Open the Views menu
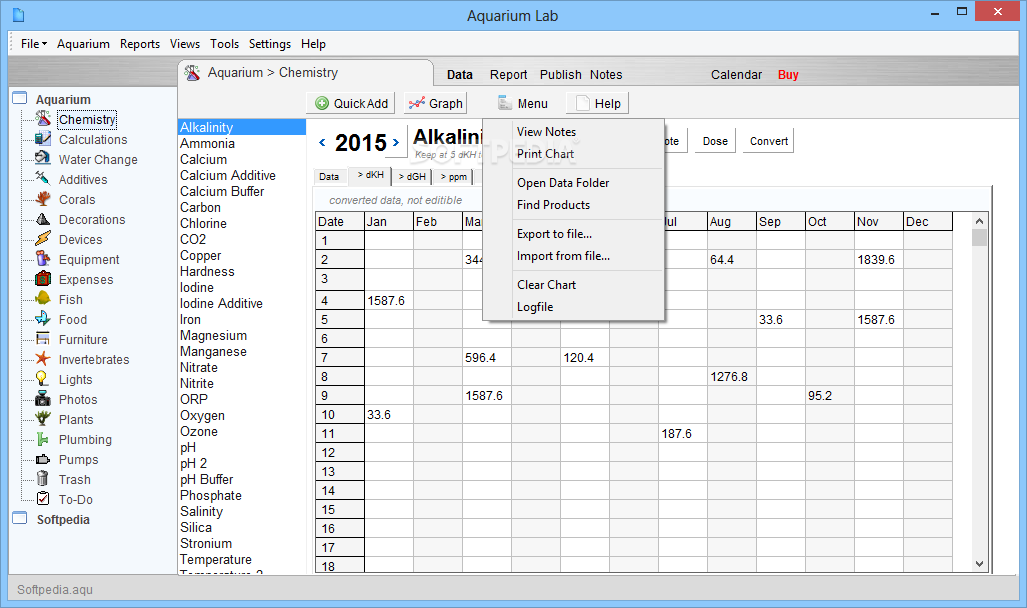The image size is (1027, 608). [x=185, y=44]
